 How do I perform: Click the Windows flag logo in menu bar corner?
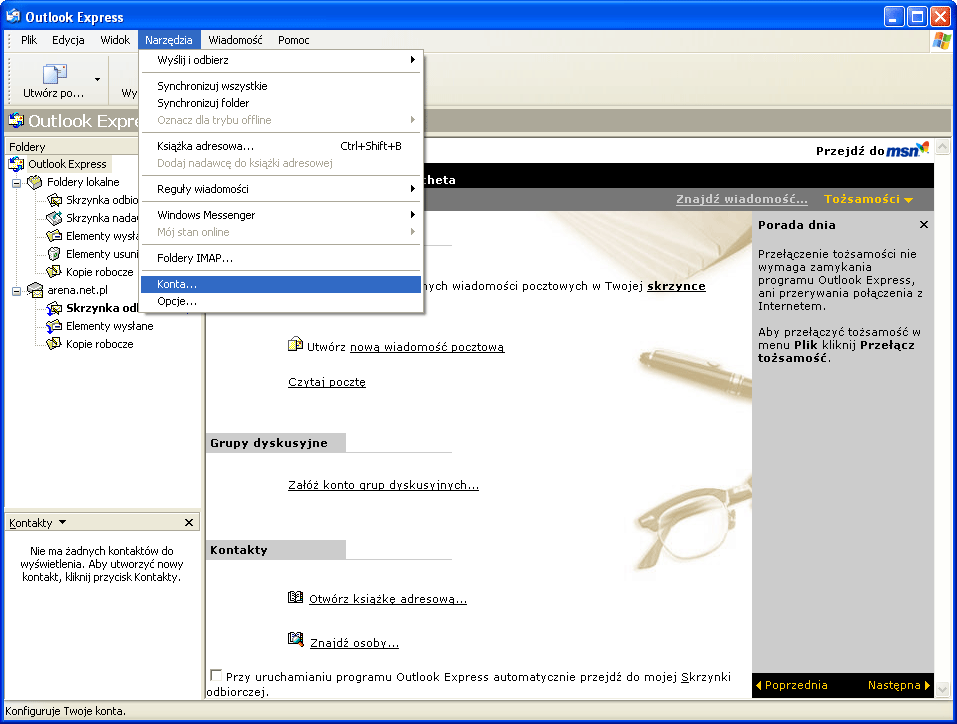[x=942, y=40]
